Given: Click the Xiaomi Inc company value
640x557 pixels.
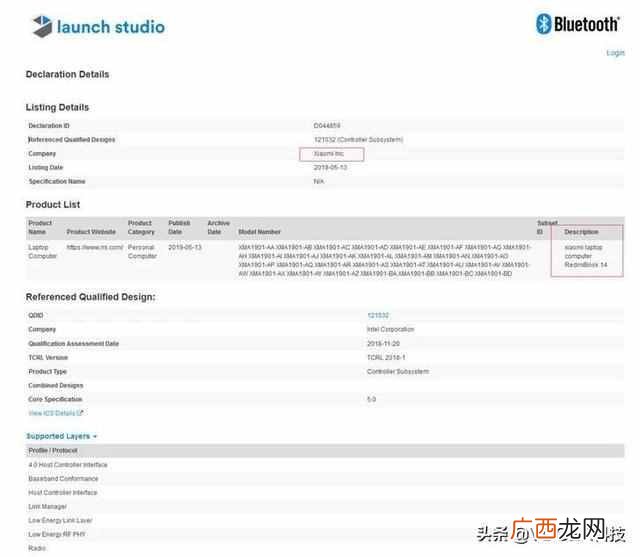Looking at the screenshot, I should (x=329, y=154).
